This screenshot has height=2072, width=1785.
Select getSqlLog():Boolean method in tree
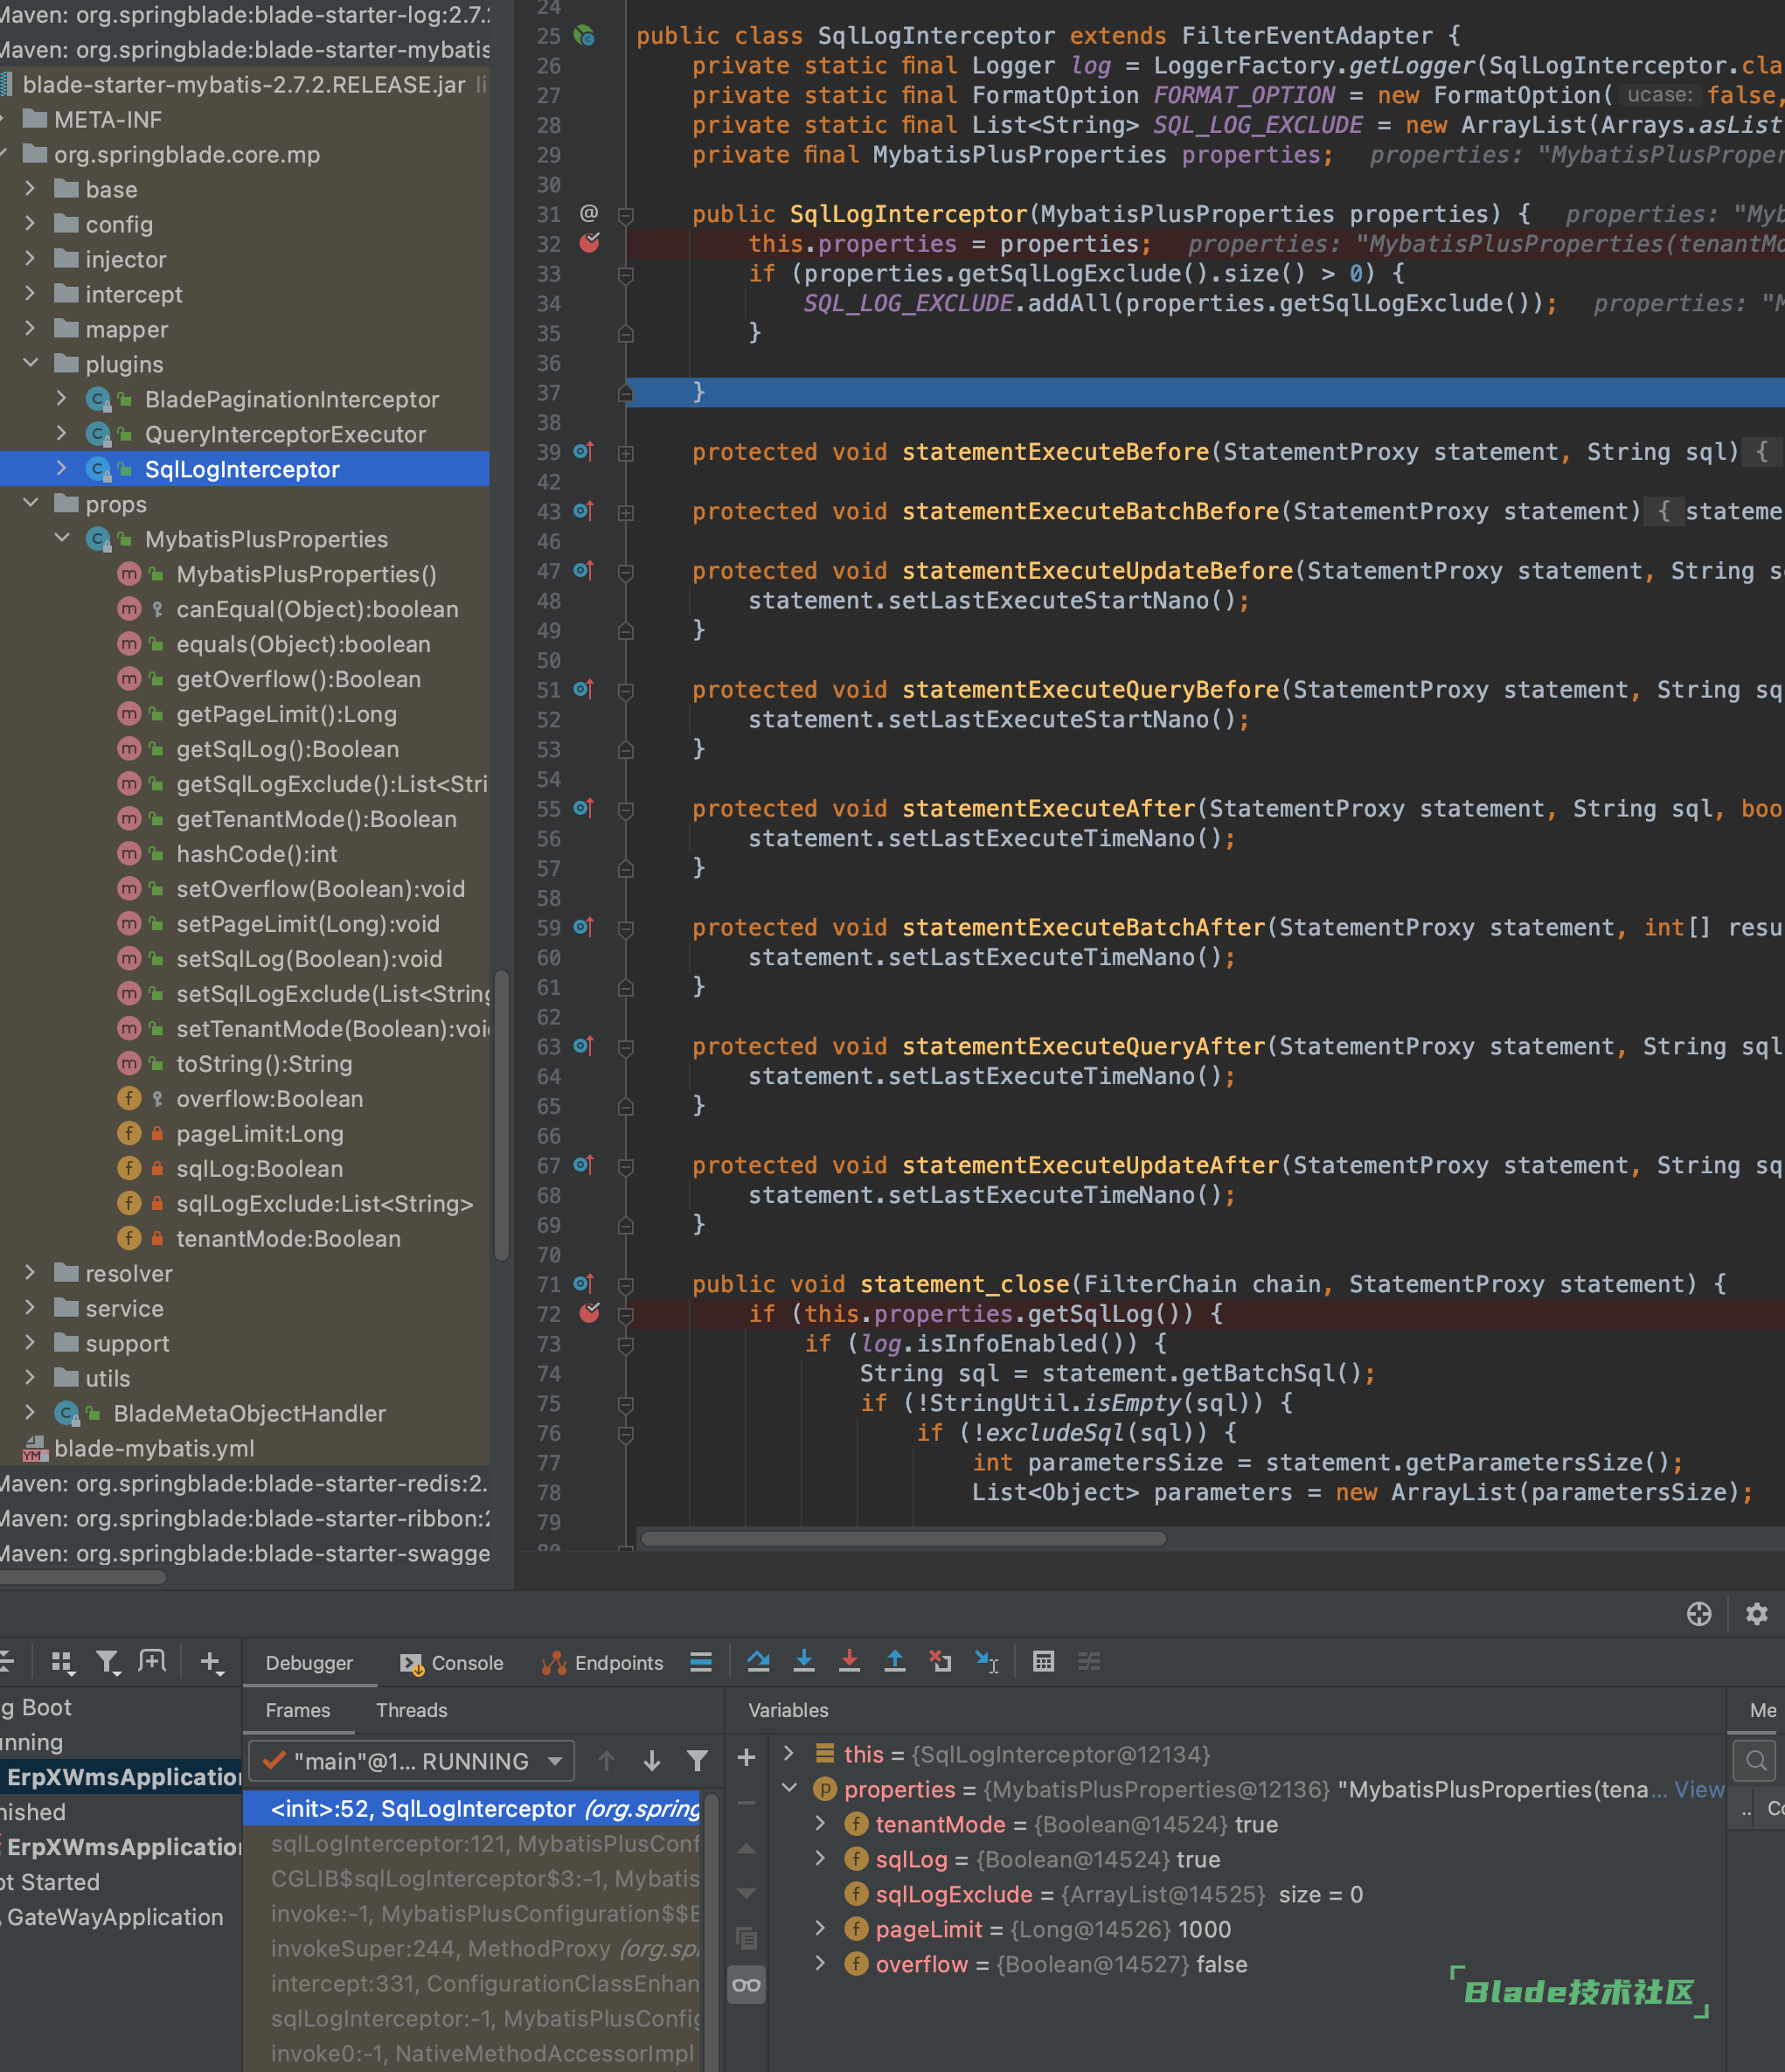coord(287,749)
